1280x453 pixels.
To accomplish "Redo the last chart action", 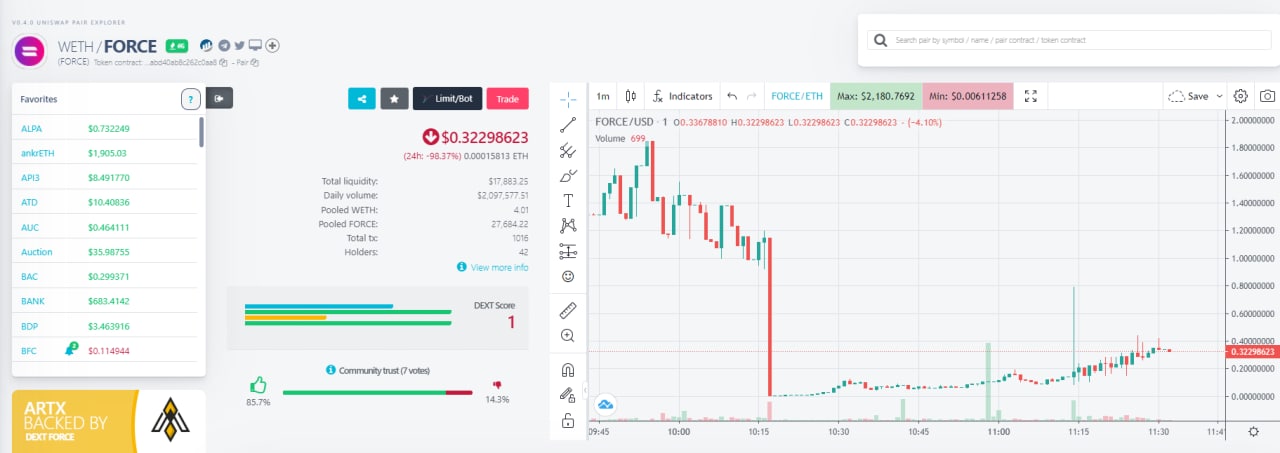I will pyautogui.click(x=751, y=96).
